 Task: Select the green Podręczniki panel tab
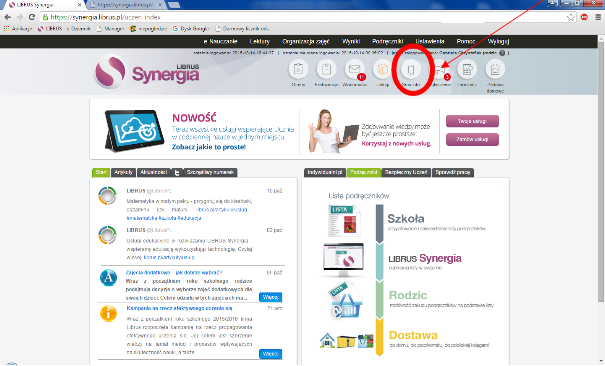click(x=364, y=172)
